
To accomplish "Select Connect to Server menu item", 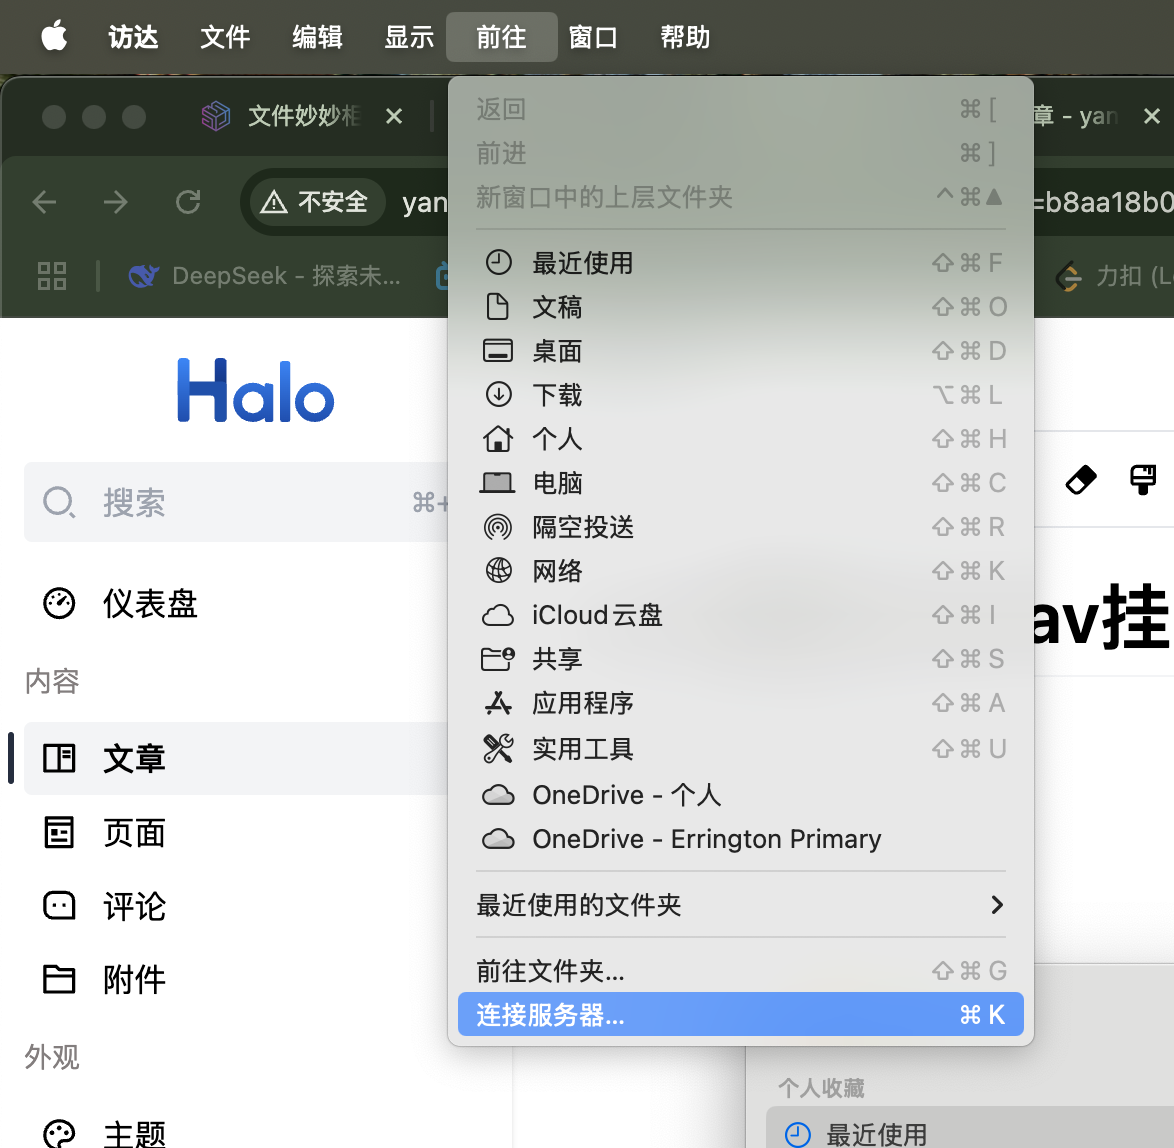I will point(740,1015).
